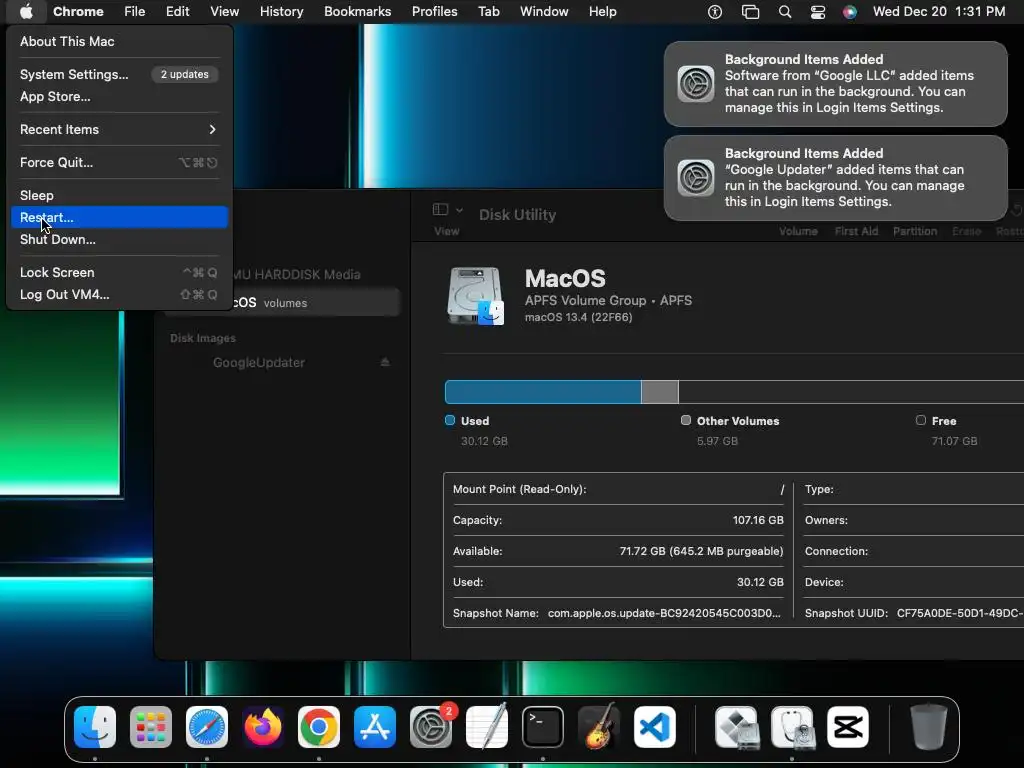The width and height of the screenshot is (1024, 768).
Task: Select the MacOS volumes sidebar row
Action: click(x=317, y=303)
